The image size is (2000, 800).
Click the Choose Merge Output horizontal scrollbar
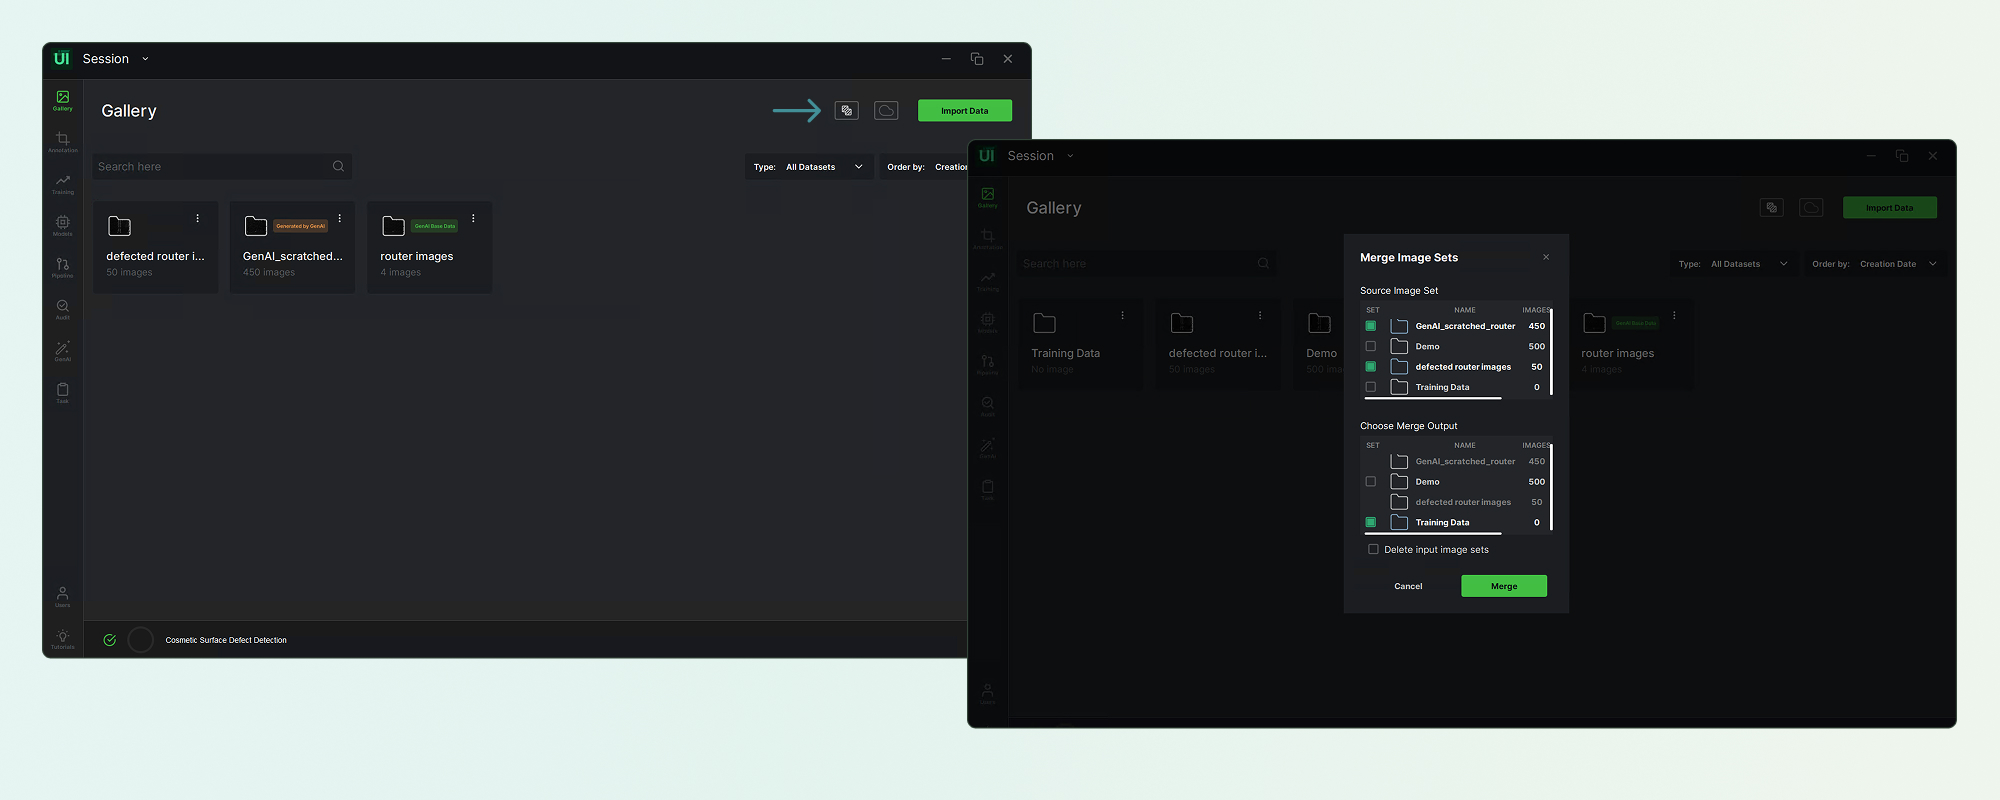click(x=1432, y=533)
